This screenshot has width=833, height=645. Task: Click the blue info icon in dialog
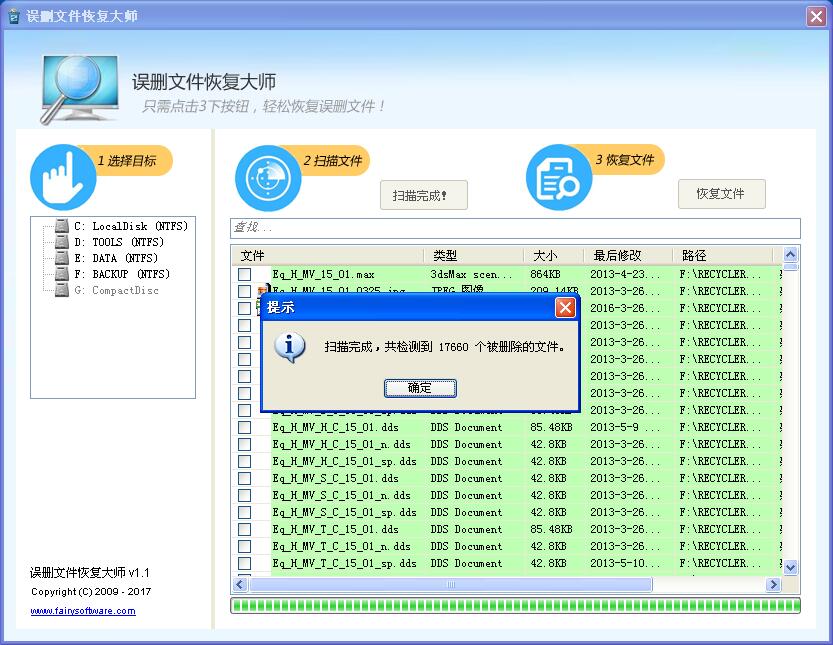[x=290, y=347]
